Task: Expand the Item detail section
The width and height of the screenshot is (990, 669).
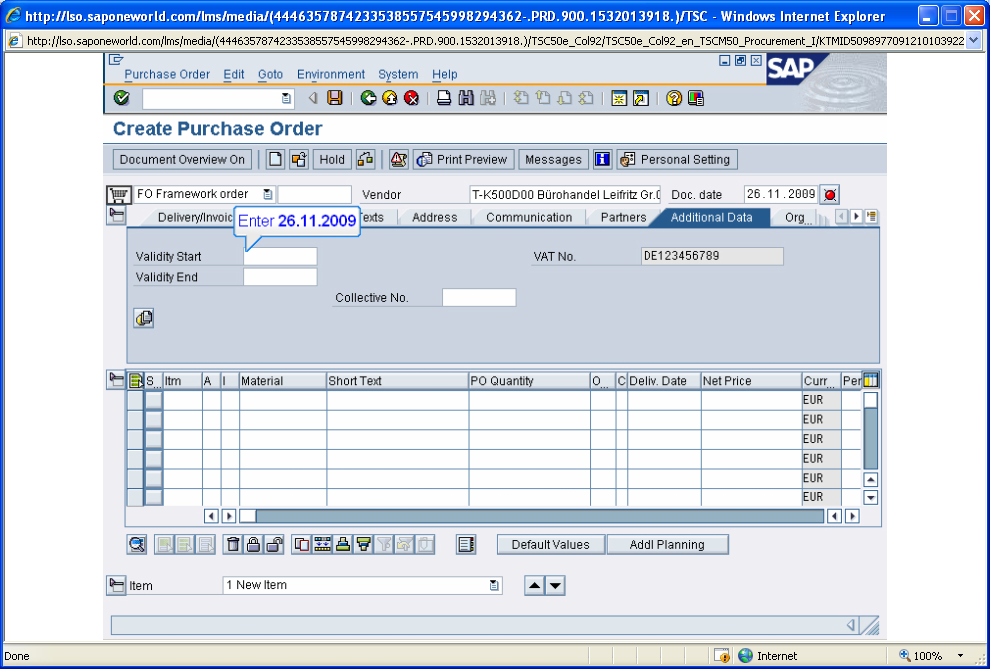Action: tap(116, 585)
